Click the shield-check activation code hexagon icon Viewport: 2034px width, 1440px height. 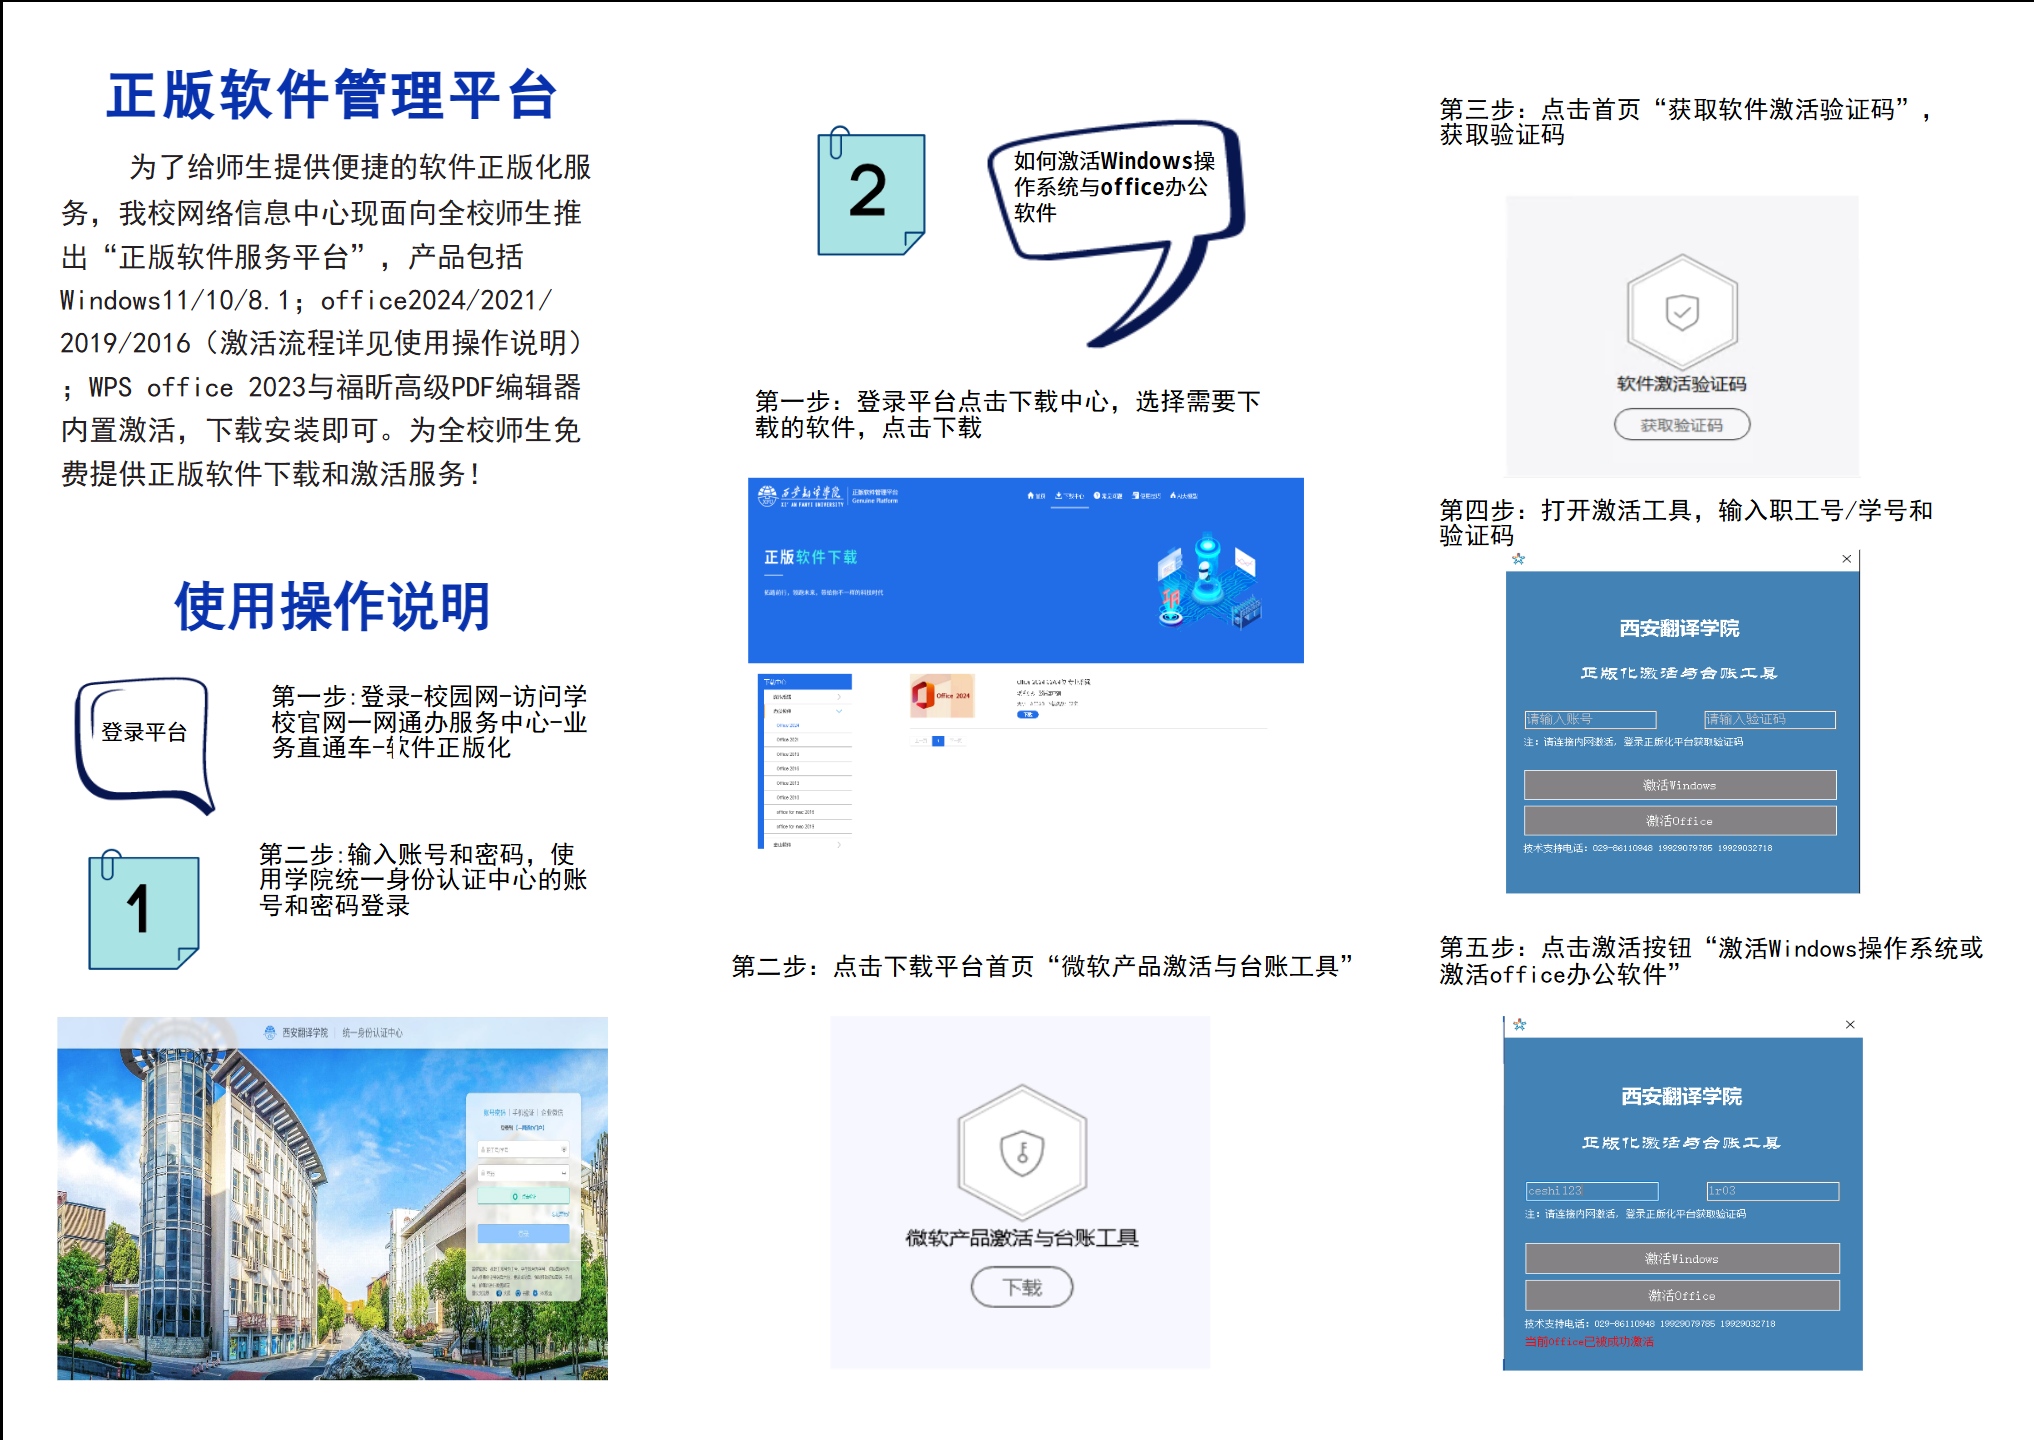click(1682, 311)
